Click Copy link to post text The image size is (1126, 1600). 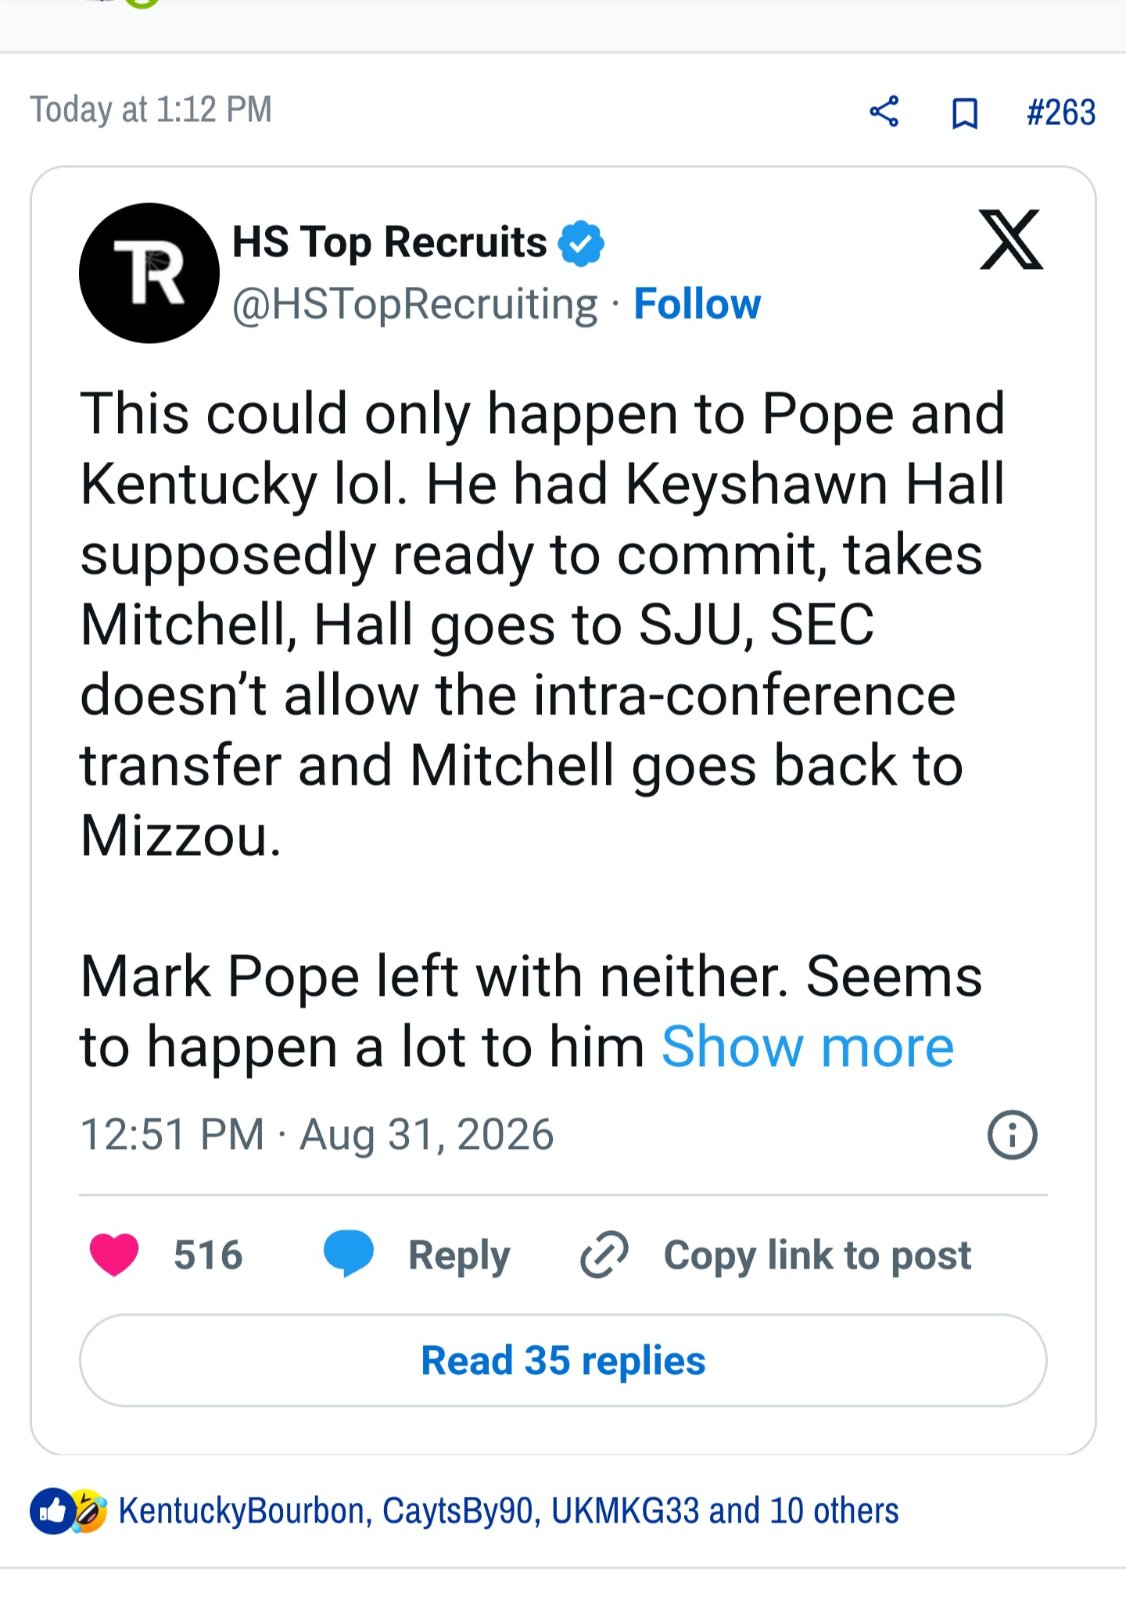pyautogui.click(x=817, y=1255)
